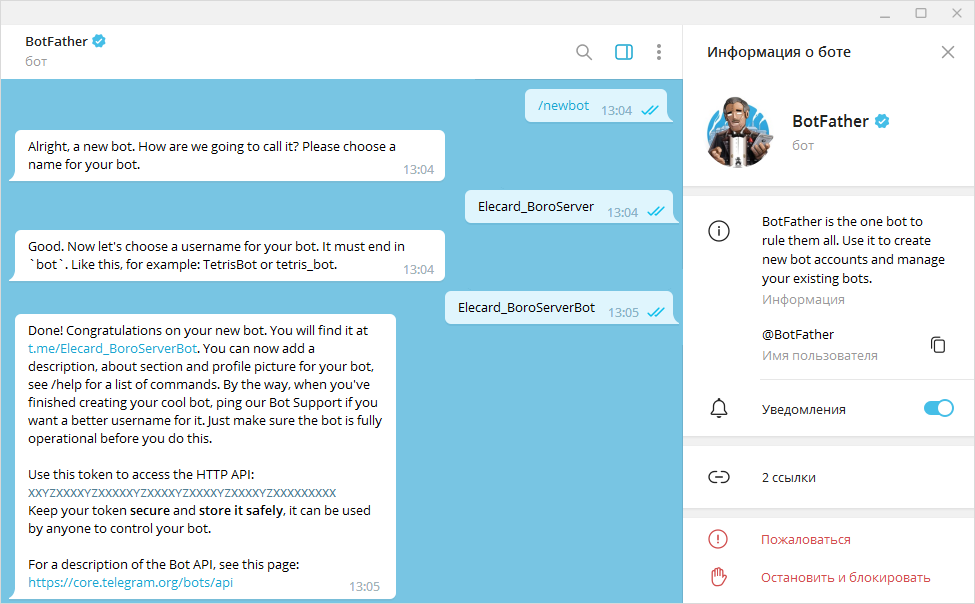The width and height of the screenshot is (975, 604).
Task: Select Пожаловаться to report the bot
Action: pyautogui.click(x=805, y=539)
